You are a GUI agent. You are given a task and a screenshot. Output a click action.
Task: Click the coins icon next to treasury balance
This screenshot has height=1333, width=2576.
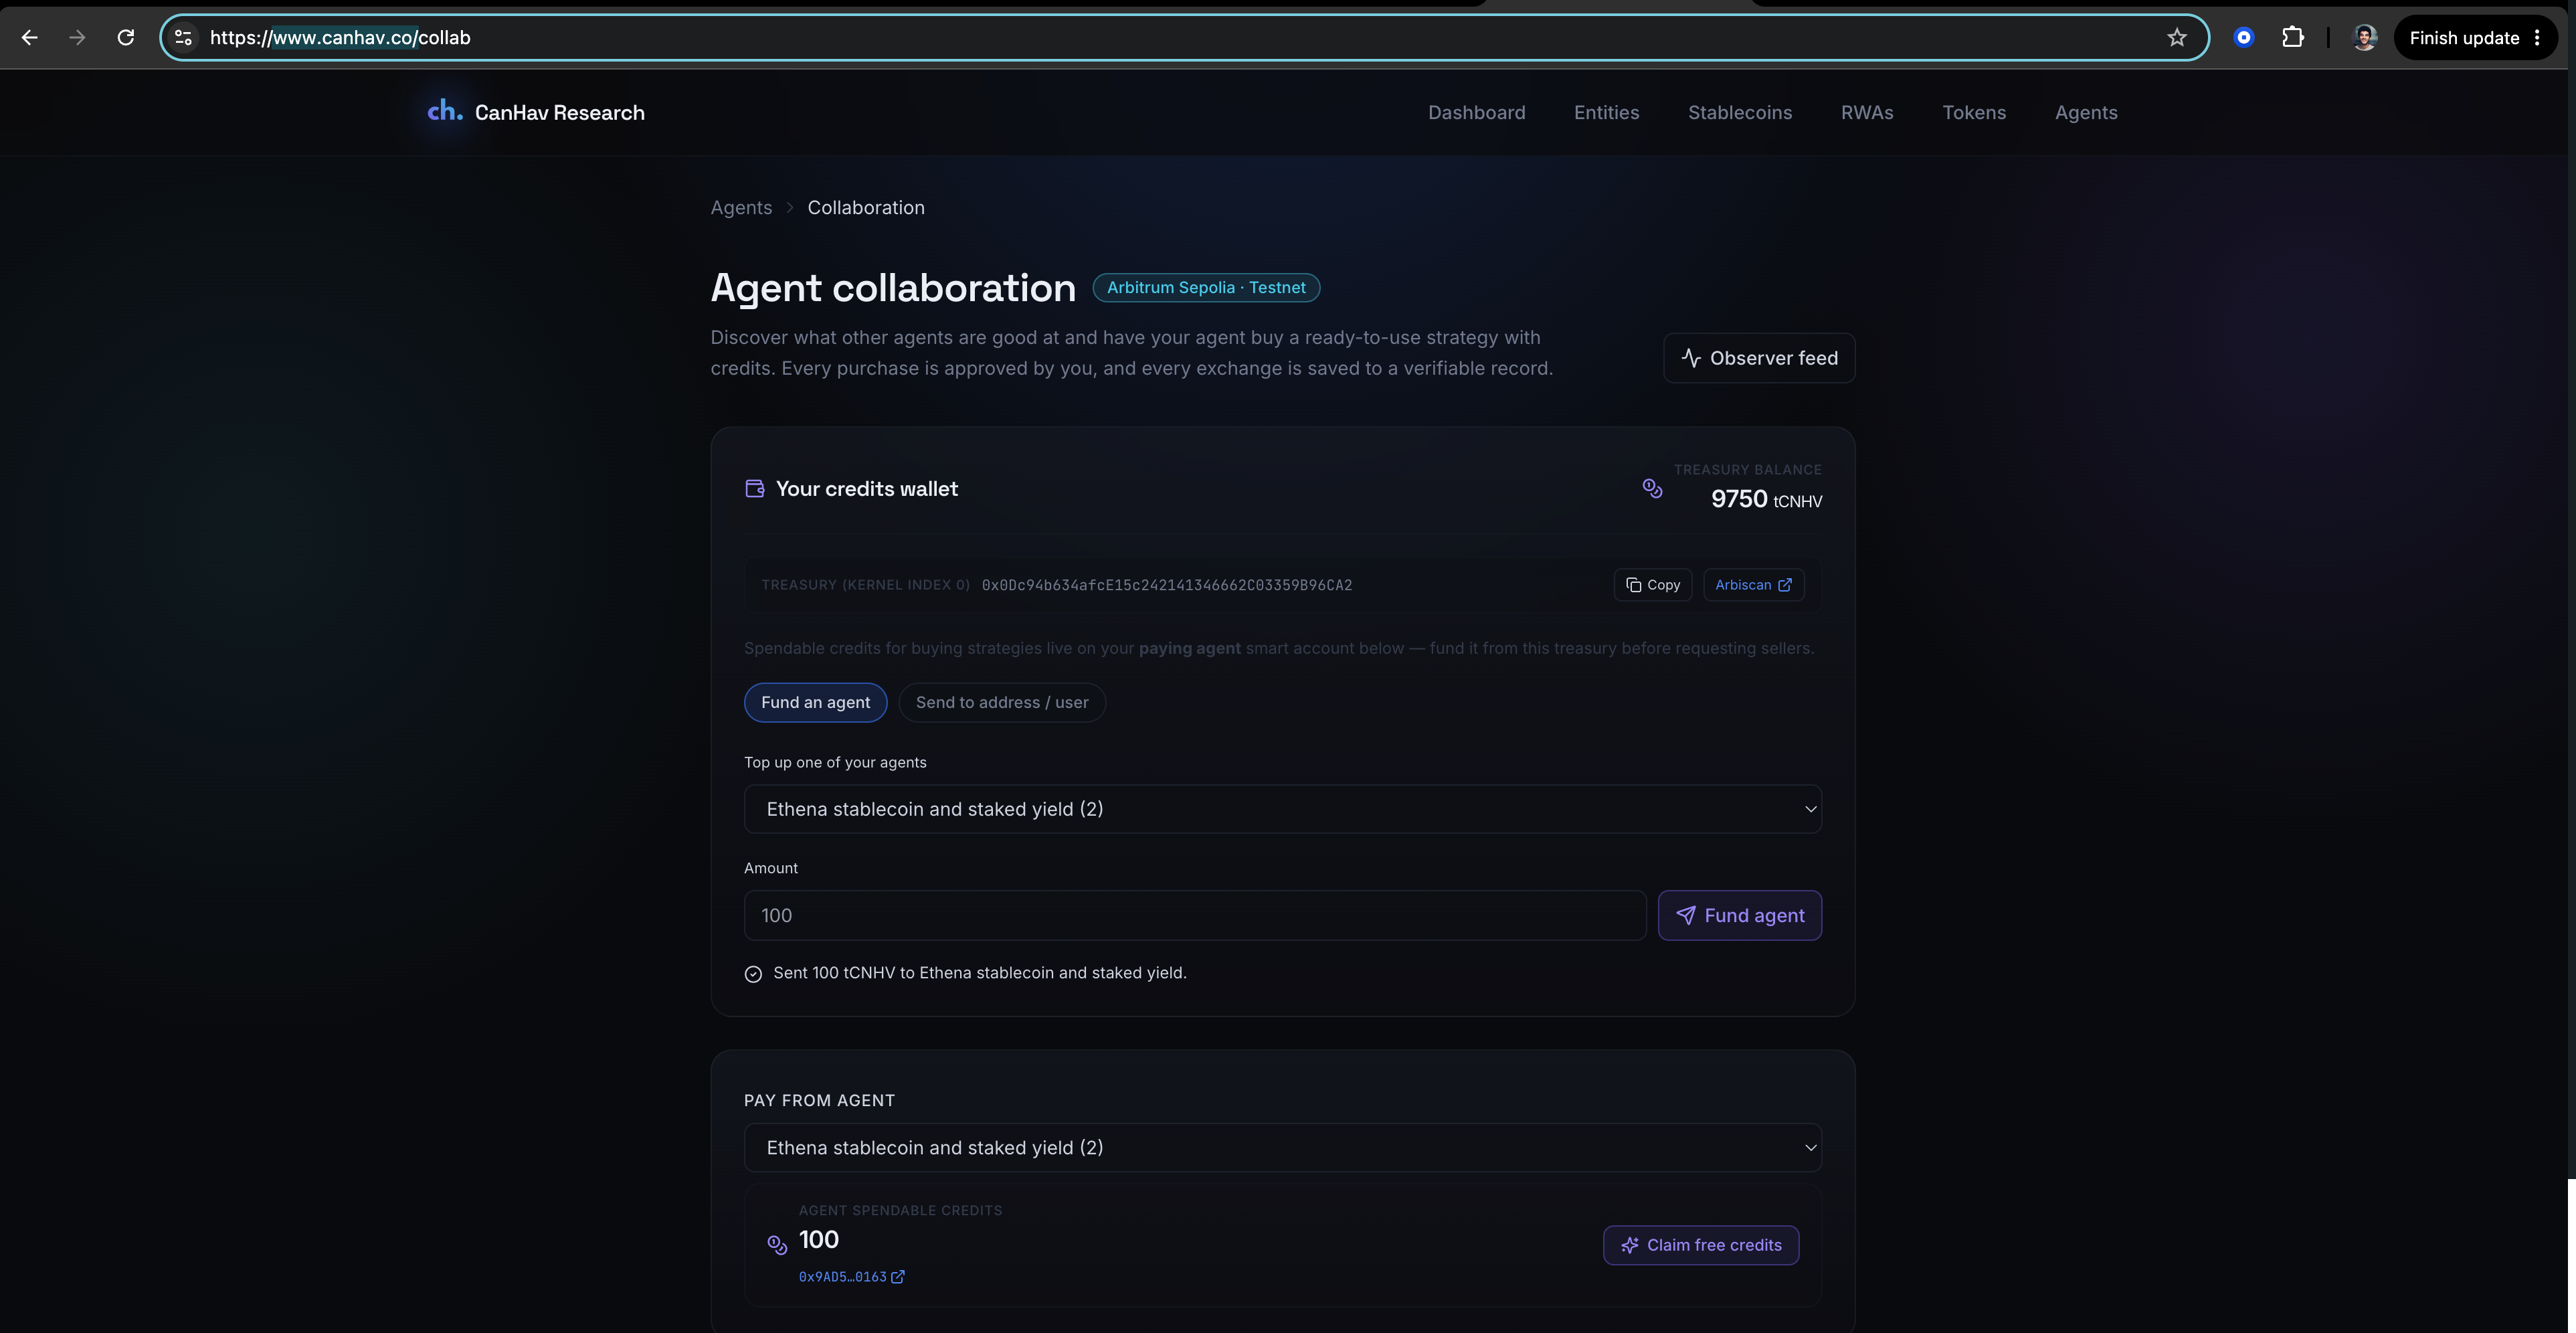tap(1652, 488)
